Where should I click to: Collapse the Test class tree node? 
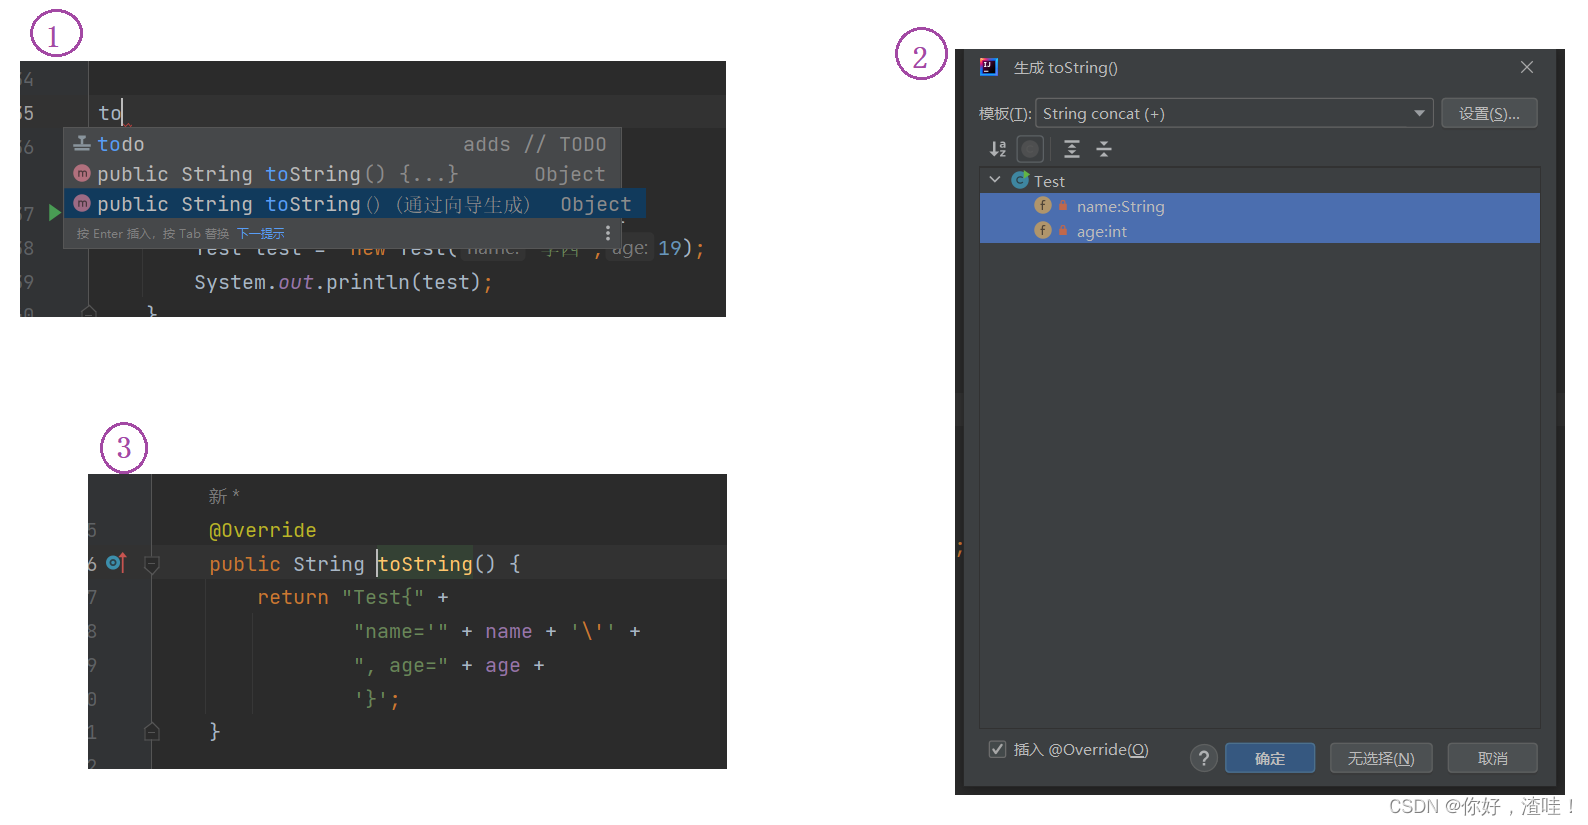[995, 180]
